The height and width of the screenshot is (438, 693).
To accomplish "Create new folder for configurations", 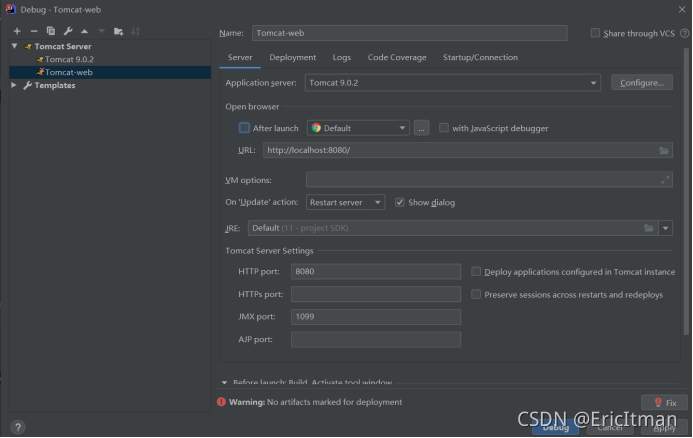I will pyautogui.click(x=118, y=31).
